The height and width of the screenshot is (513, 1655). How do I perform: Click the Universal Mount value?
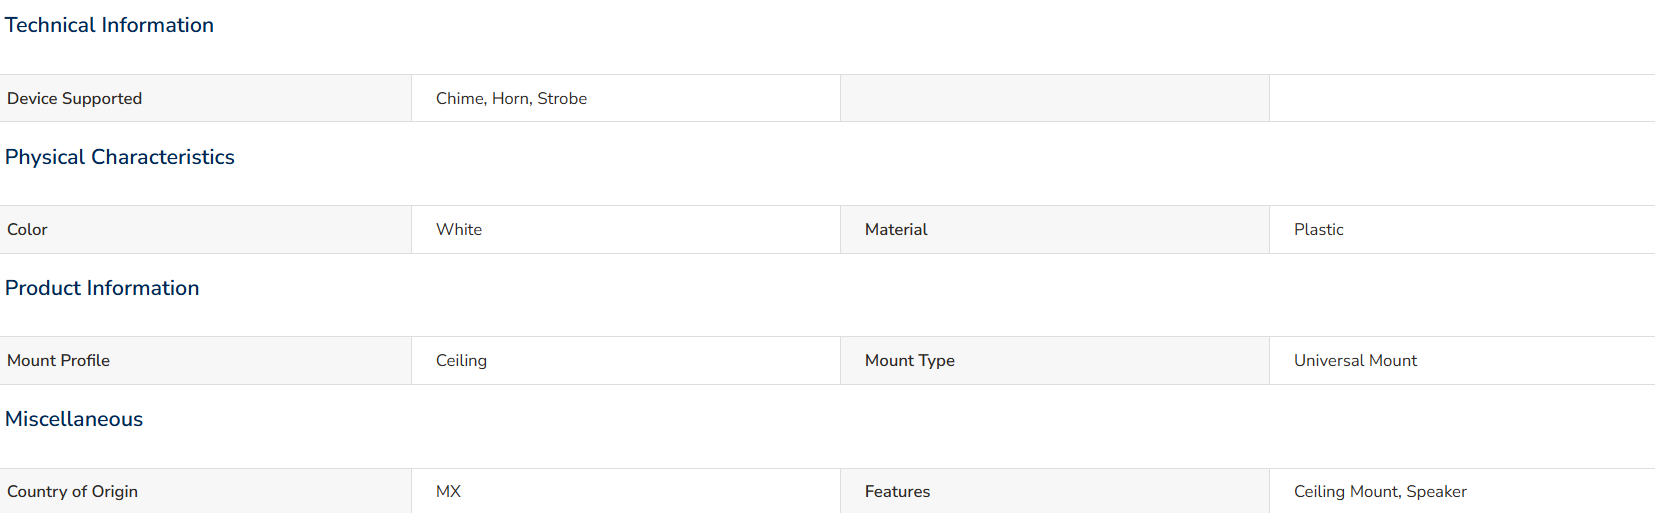(1355, 360)
